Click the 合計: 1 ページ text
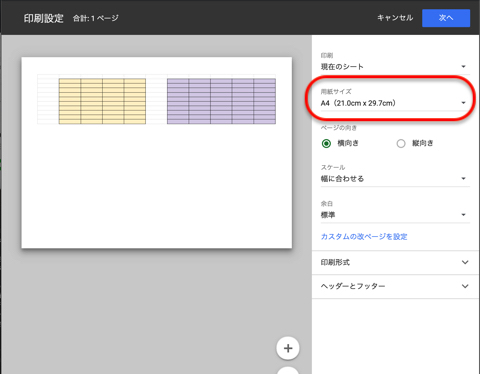The image size is (480, 374). [96, 18]
